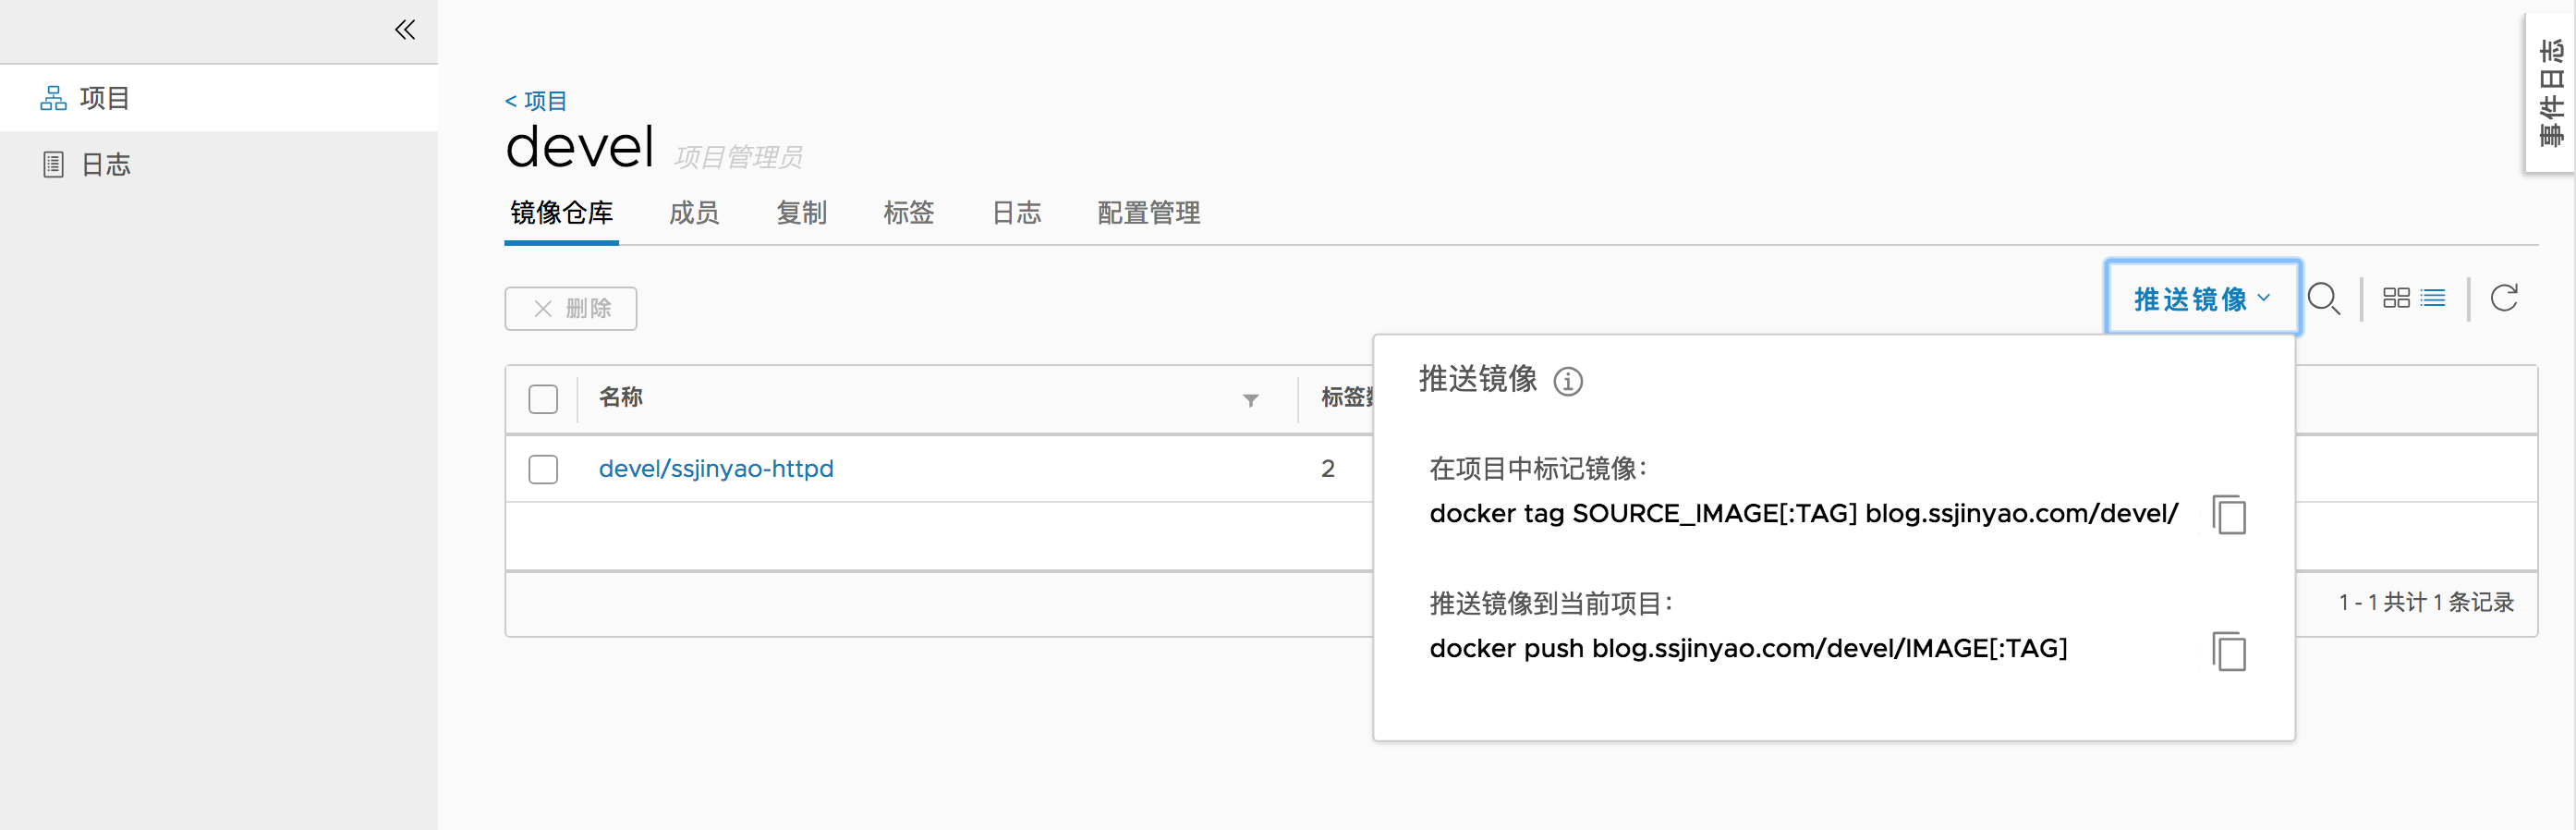
Task: Open the repository search magnifier
Action: click(x=2323, y=299)
